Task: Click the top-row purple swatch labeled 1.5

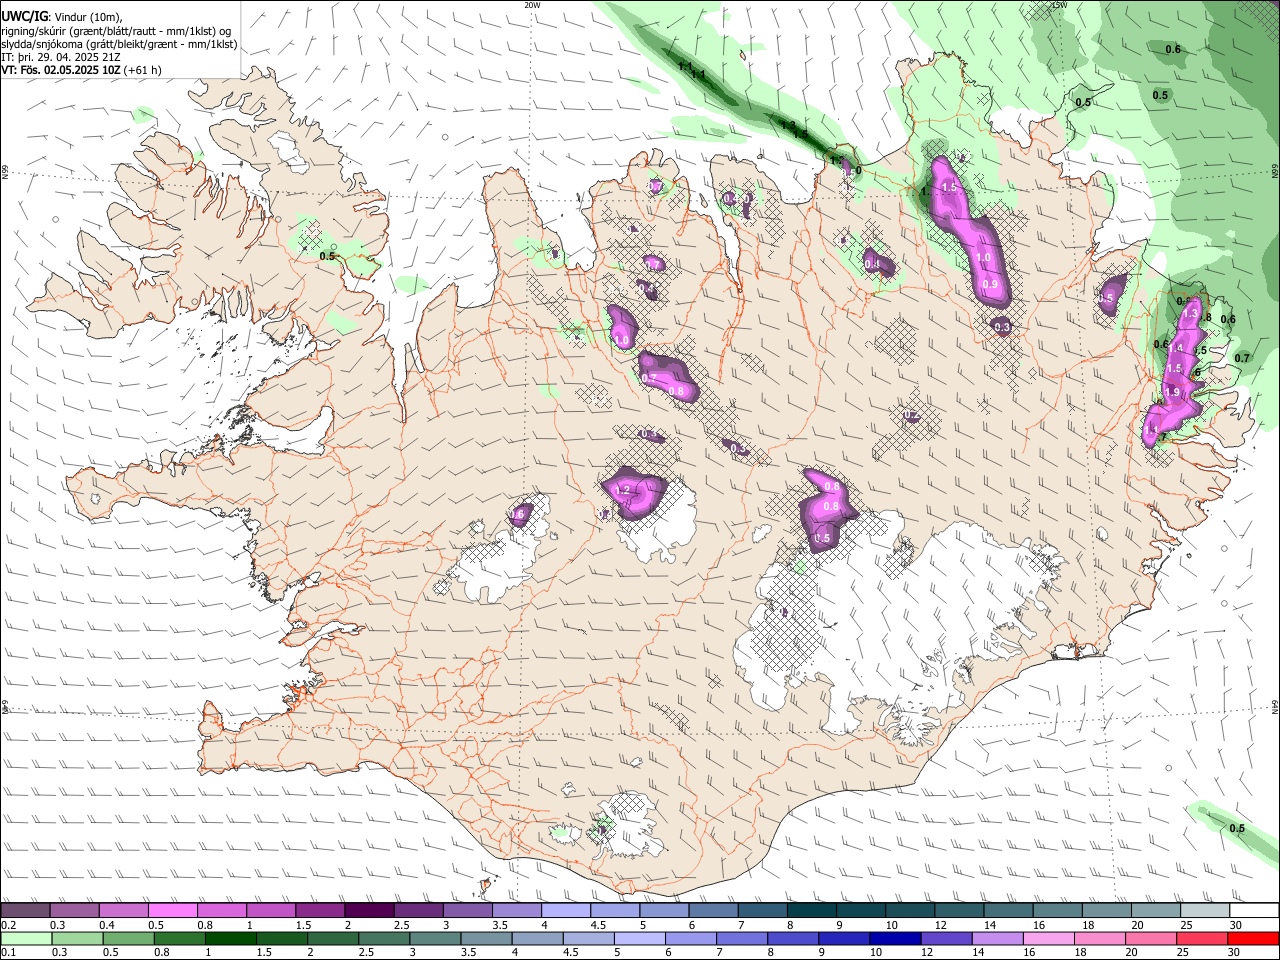Action: [x=319, y=911]
